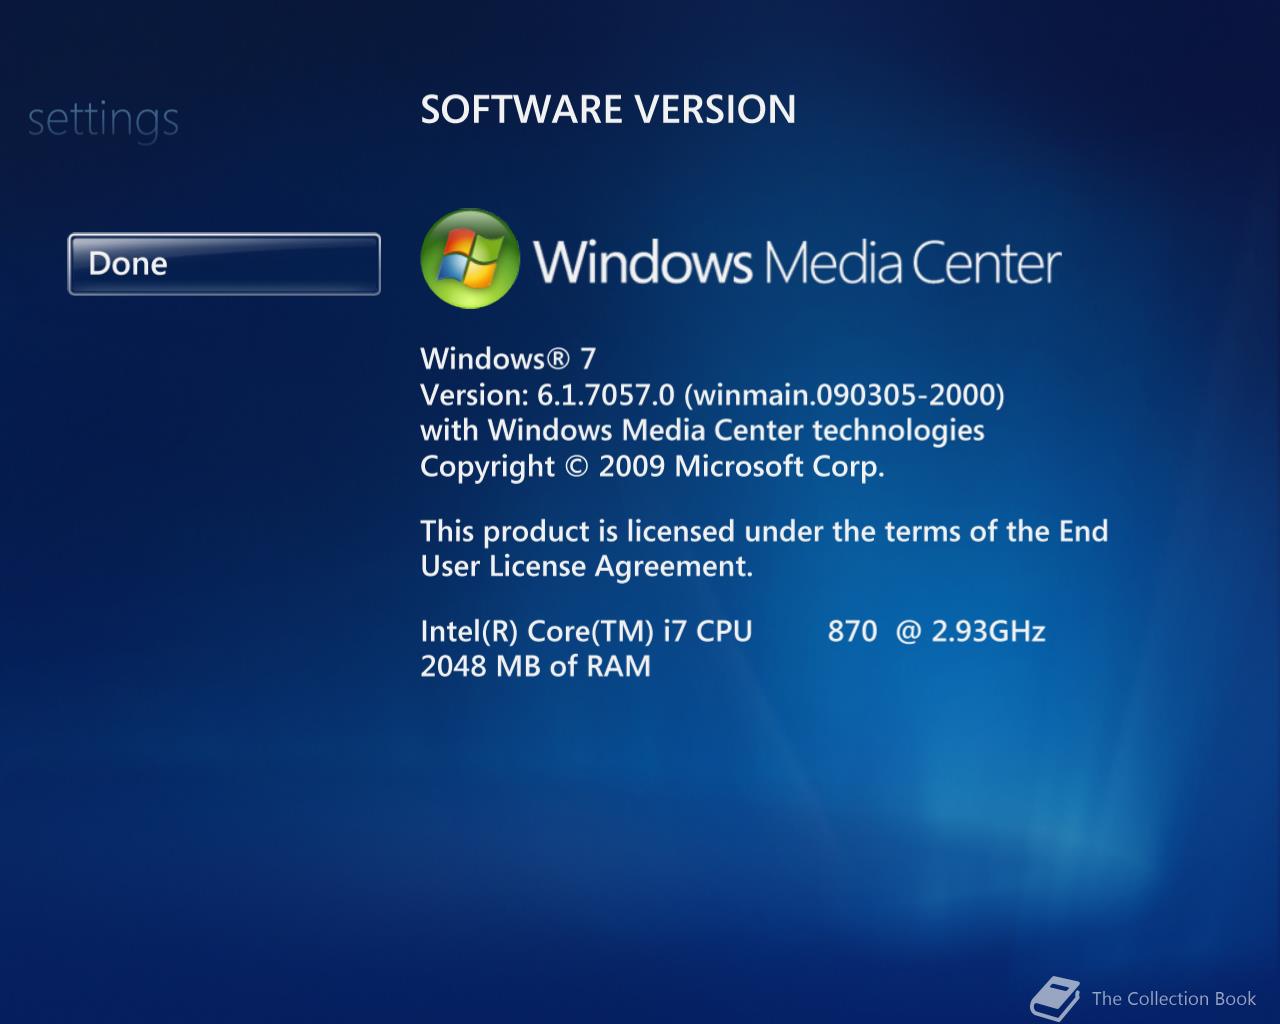Select the 2048 MB of RAM line

(535, 666)
